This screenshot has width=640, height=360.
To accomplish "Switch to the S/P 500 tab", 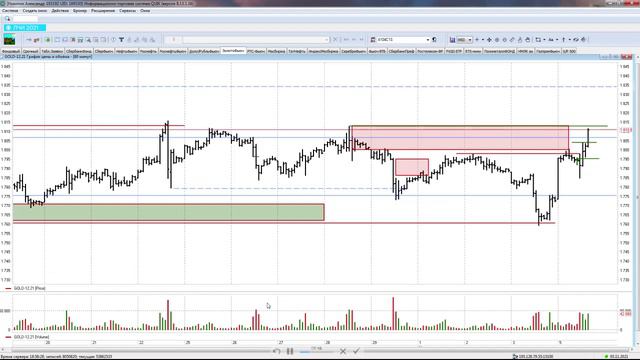I will click(x=569, y=51).
